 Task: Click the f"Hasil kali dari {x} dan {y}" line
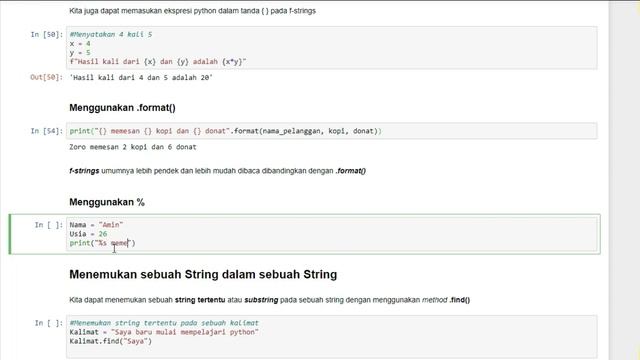[x=158, y=62]
